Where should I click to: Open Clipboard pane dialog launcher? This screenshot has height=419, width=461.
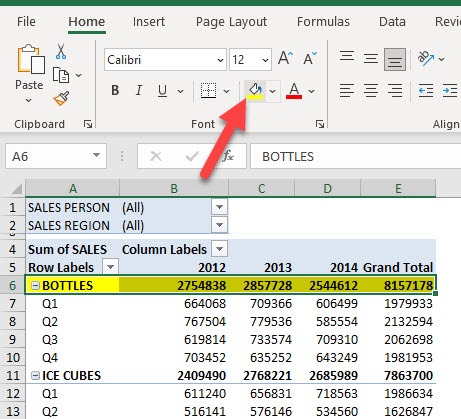tap(88, 124)
